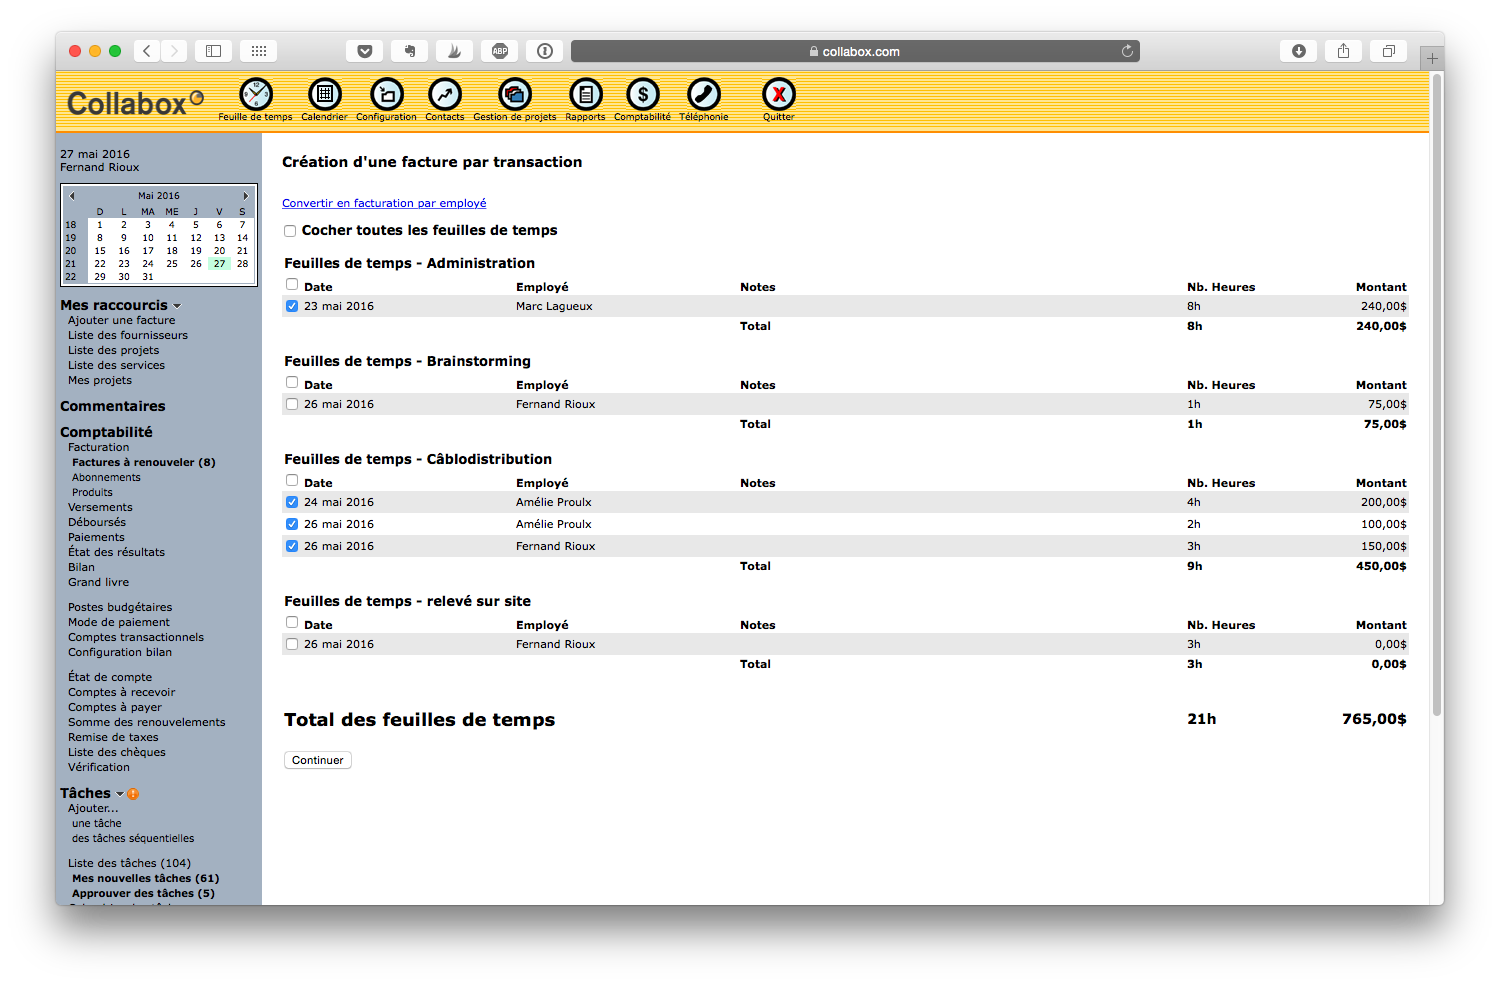This screenshot has height=985, width=1500.
Task: Open Liste des chèques link
Action: coord(117,752)
